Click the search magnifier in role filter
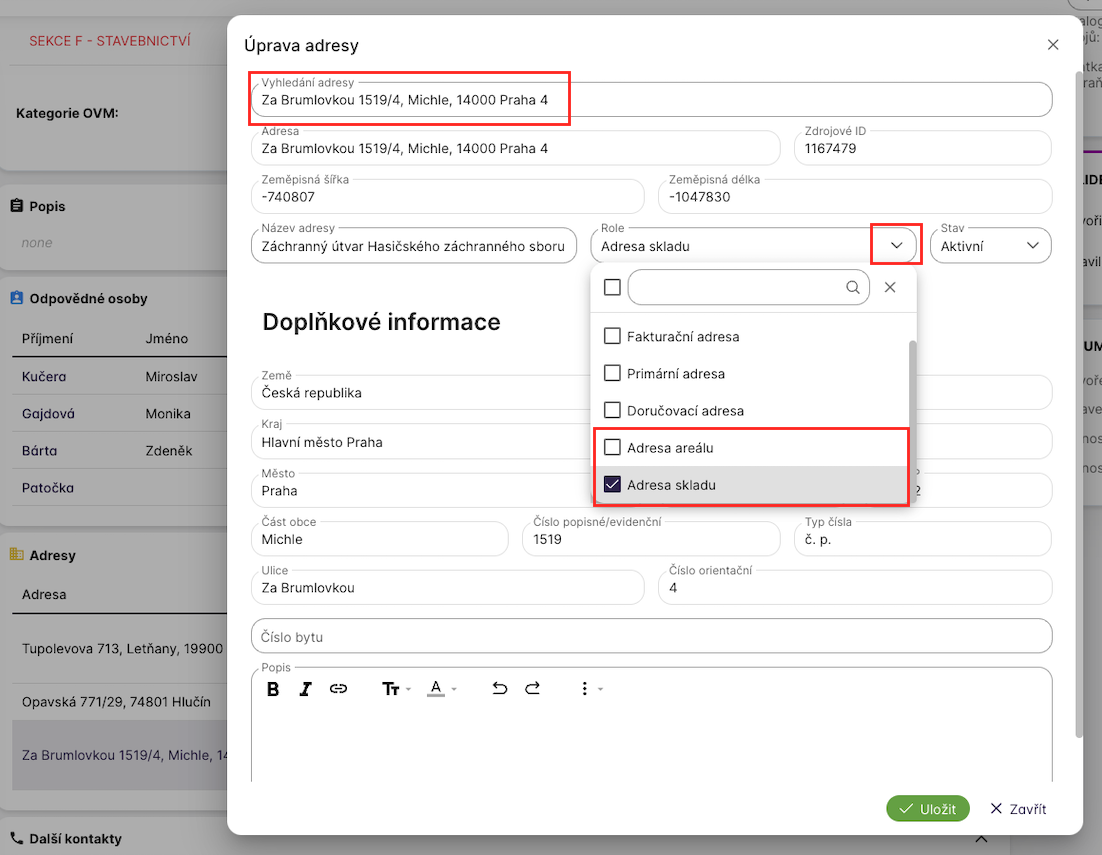Viewport: 1102px width, 855px height. click(853, 287)
